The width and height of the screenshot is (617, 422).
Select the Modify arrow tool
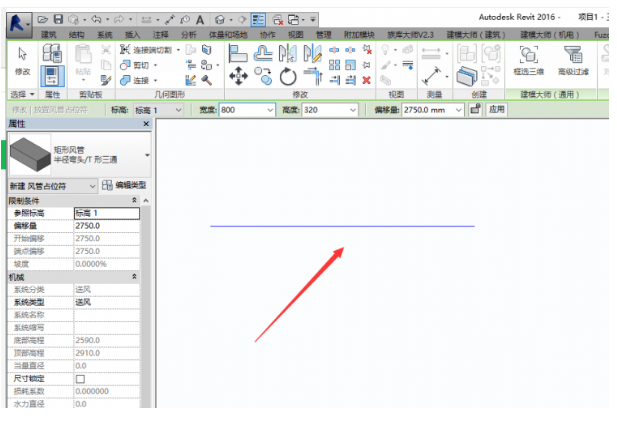[22, 60]
